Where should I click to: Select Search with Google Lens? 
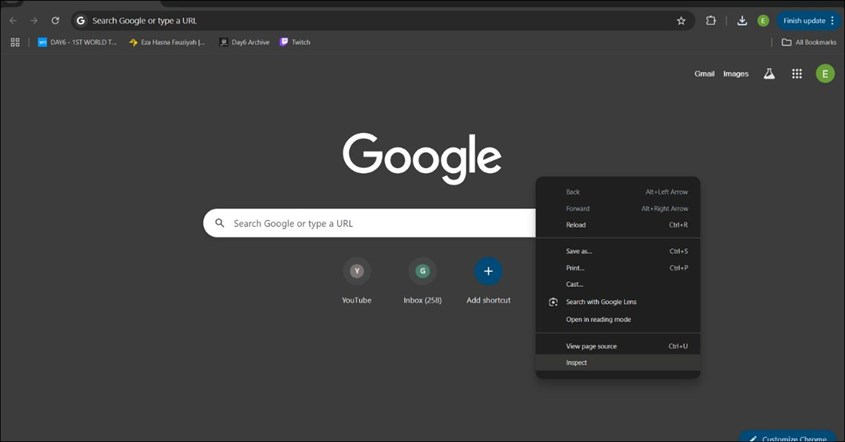point(618,302)
